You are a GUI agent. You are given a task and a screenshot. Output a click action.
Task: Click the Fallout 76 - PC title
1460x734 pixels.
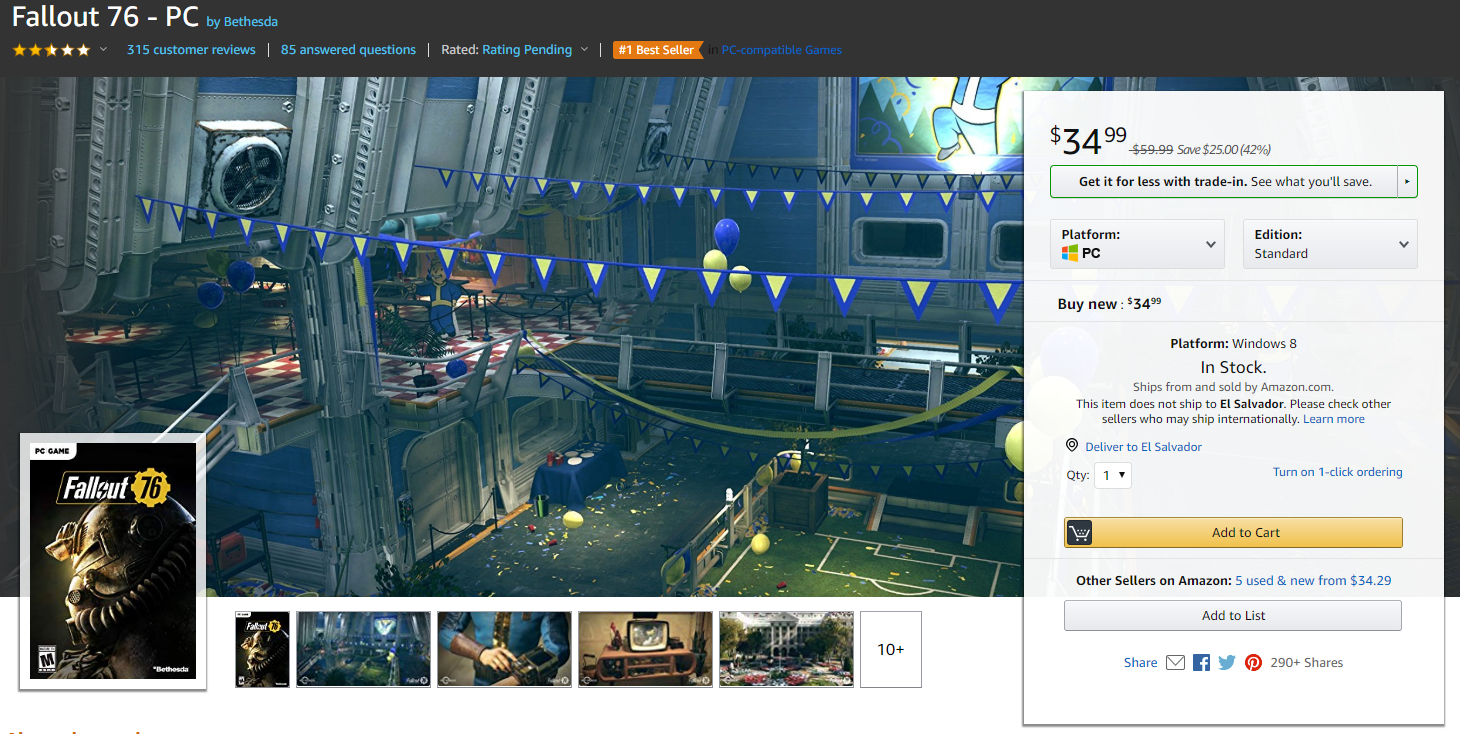[105, 17]
